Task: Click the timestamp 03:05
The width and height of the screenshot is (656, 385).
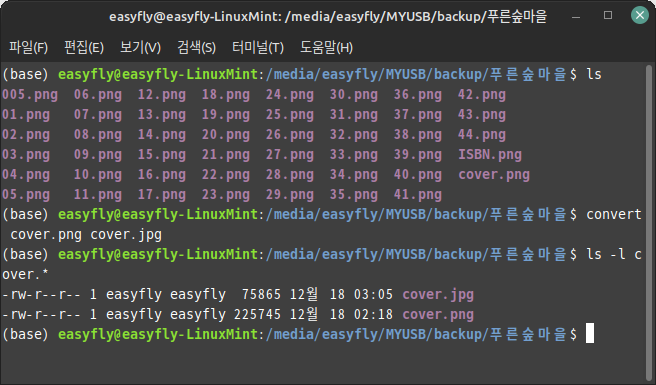Action: coord(373,295)
